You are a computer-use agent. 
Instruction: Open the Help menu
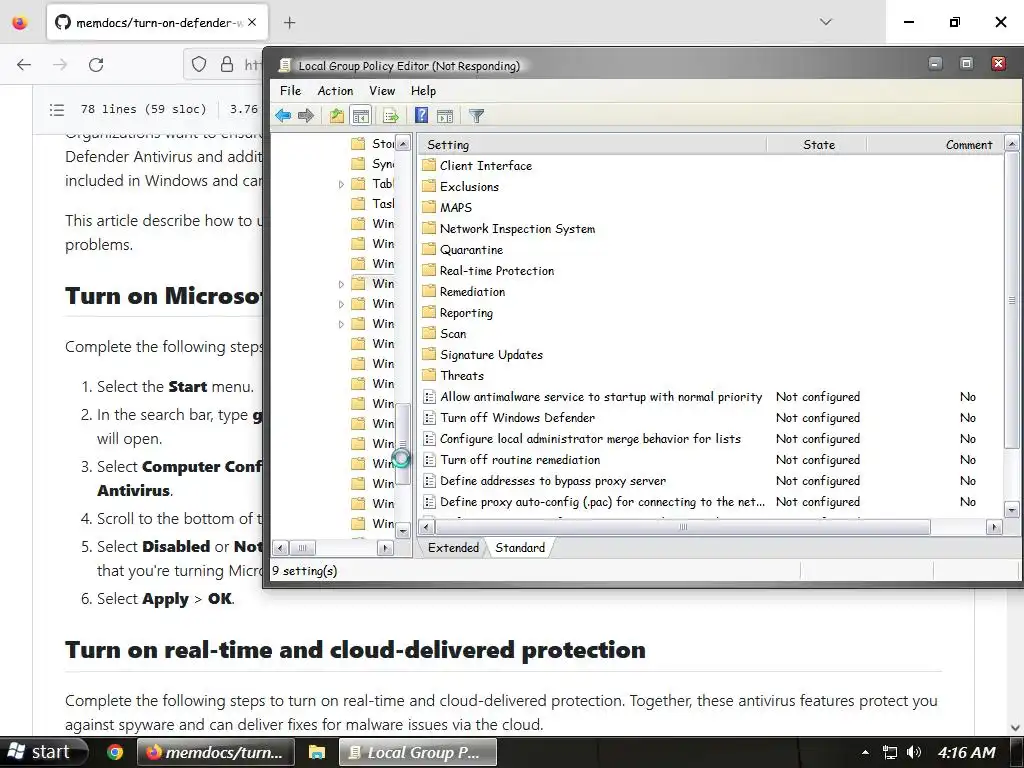[423, 91]
